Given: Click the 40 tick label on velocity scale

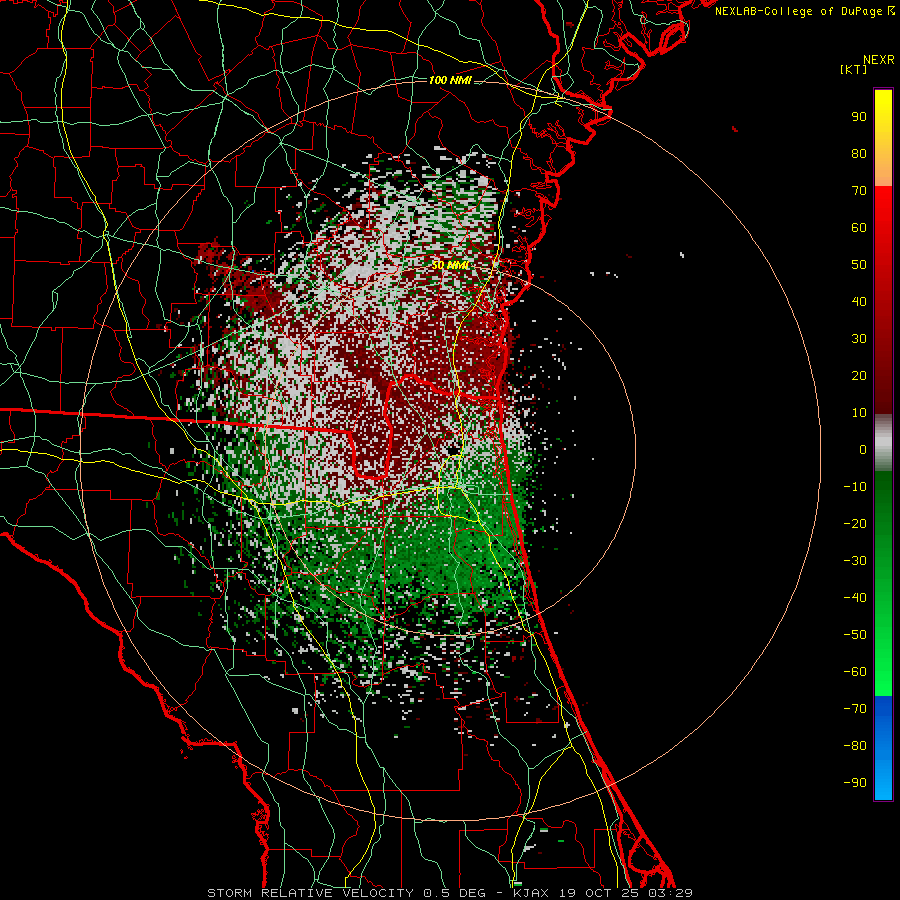Looking at the screenshot, I should (859, 302).
